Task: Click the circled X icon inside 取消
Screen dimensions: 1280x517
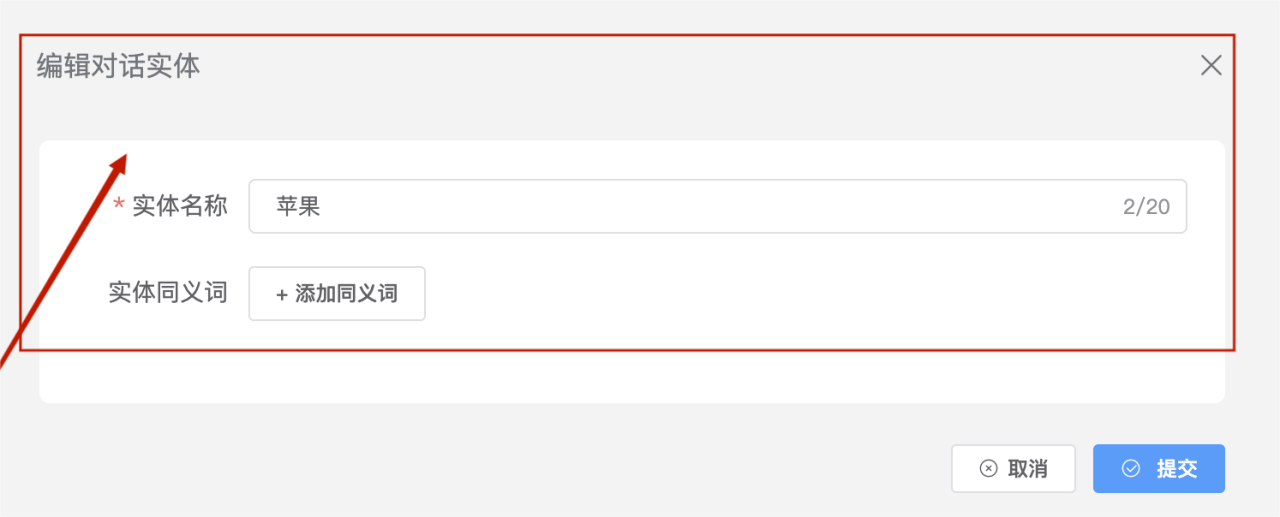Action: tap(988, 469)
